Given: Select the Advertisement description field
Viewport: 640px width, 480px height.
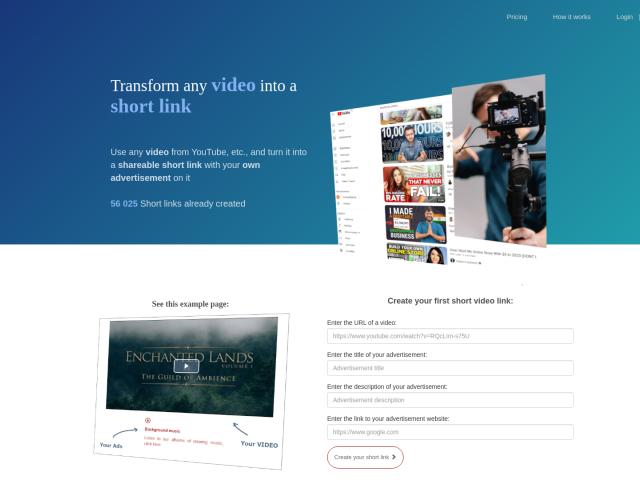Looking at the screenshot, I should coord(450,400).
